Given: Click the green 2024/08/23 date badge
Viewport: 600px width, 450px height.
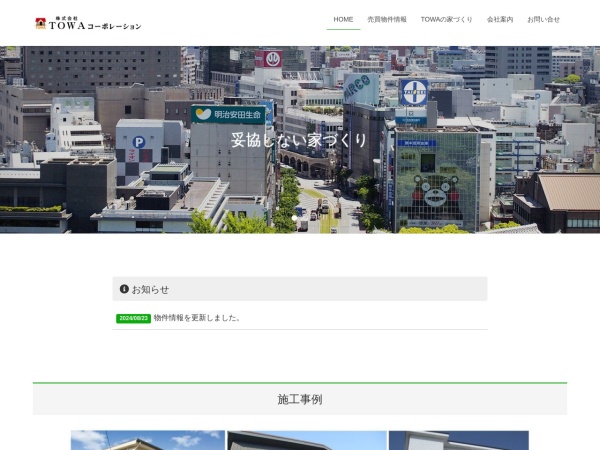Looking at the screenshot, I should [133, 318].
